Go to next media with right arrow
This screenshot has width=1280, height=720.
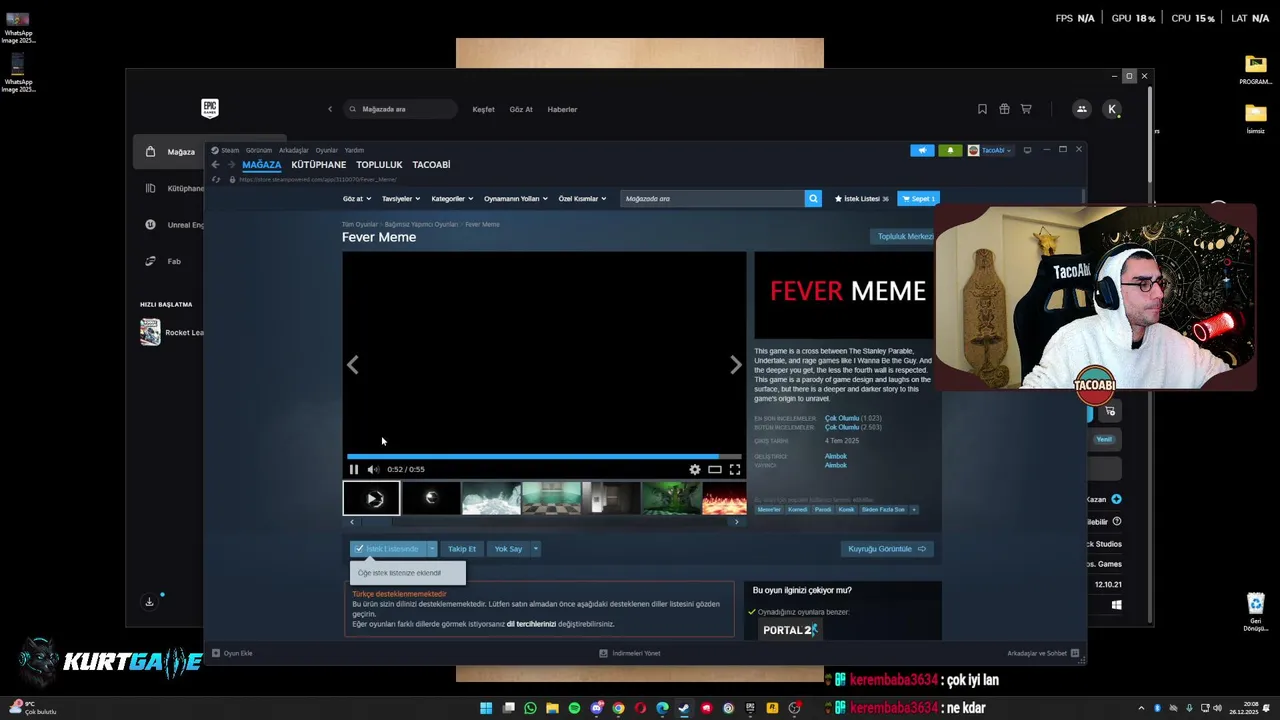point(736,365)
